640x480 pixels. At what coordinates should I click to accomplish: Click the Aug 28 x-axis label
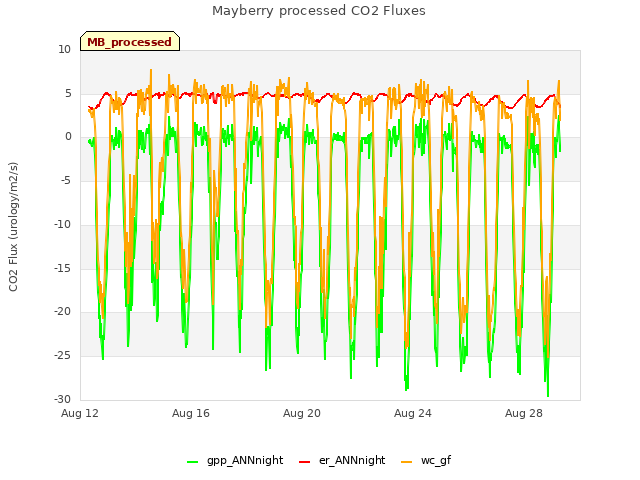coord(524,413)
